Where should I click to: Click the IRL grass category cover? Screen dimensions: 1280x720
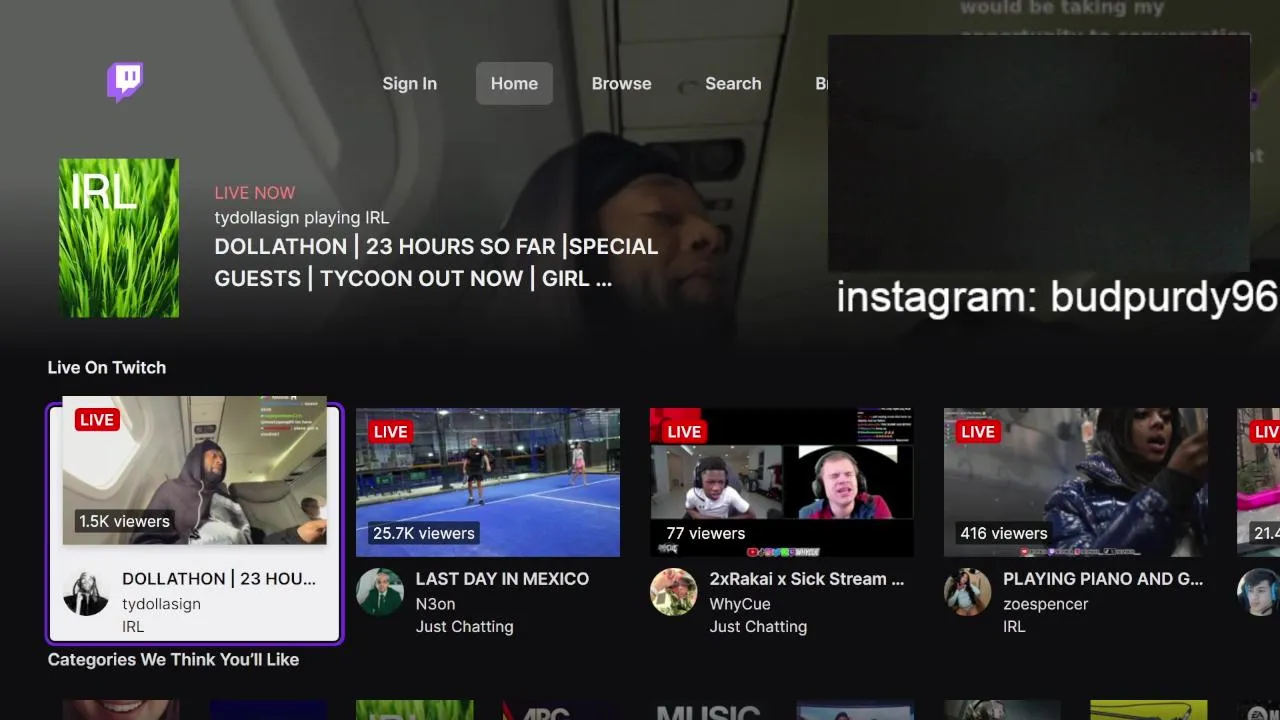point(119,238)
